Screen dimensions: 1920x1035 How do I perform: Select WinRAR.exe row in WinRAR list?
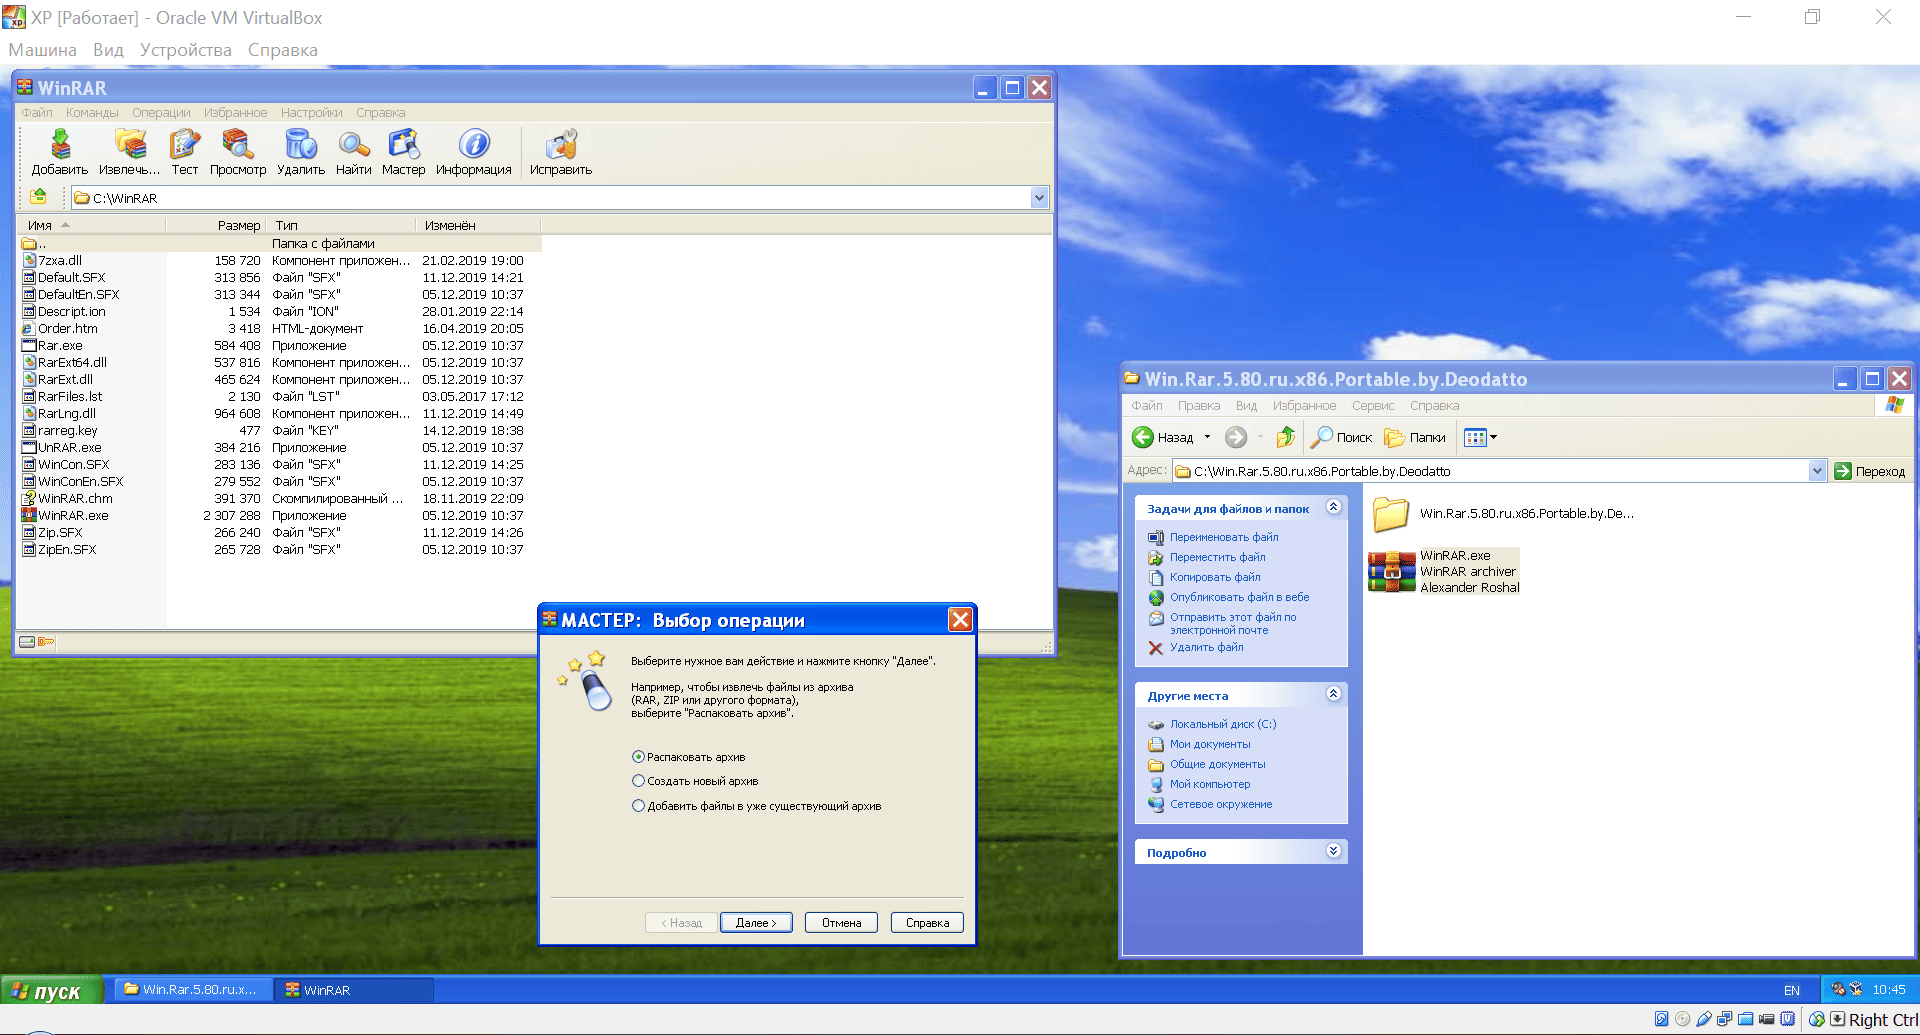click(x=280, y=516)
